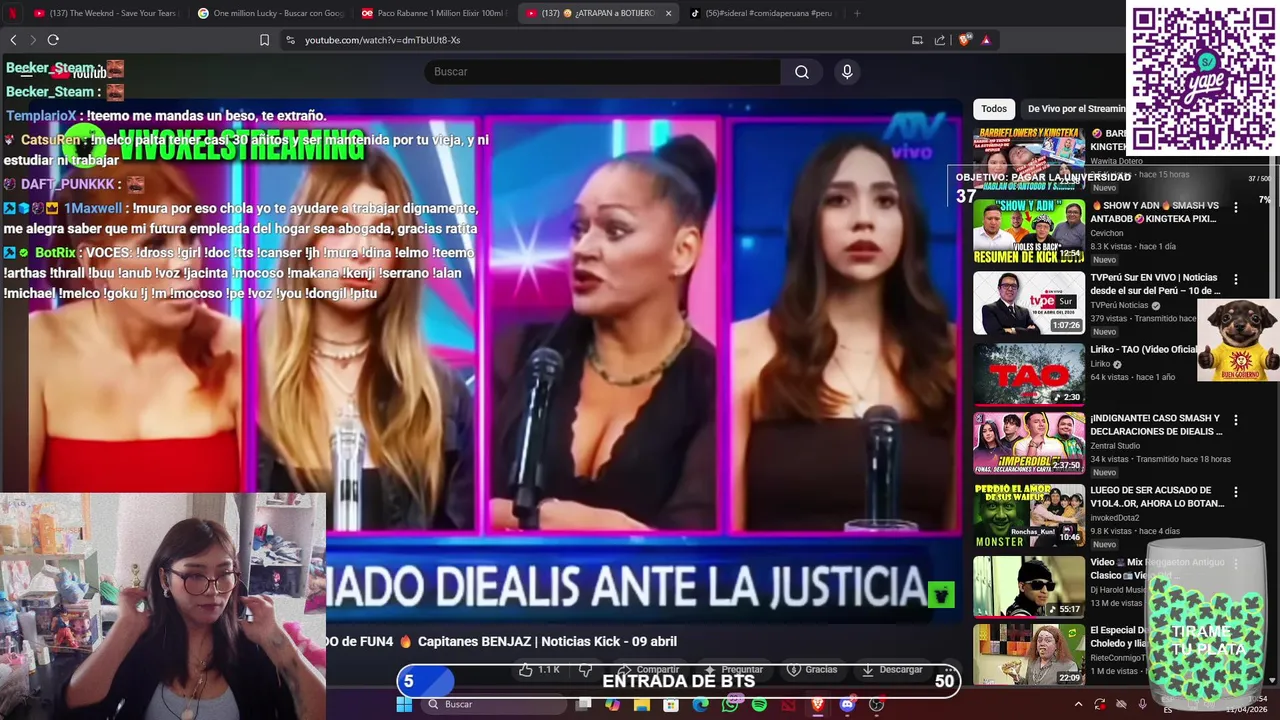
Task: Click the address bar URL youtube.com/watch
Action: [x=383, y=40]
